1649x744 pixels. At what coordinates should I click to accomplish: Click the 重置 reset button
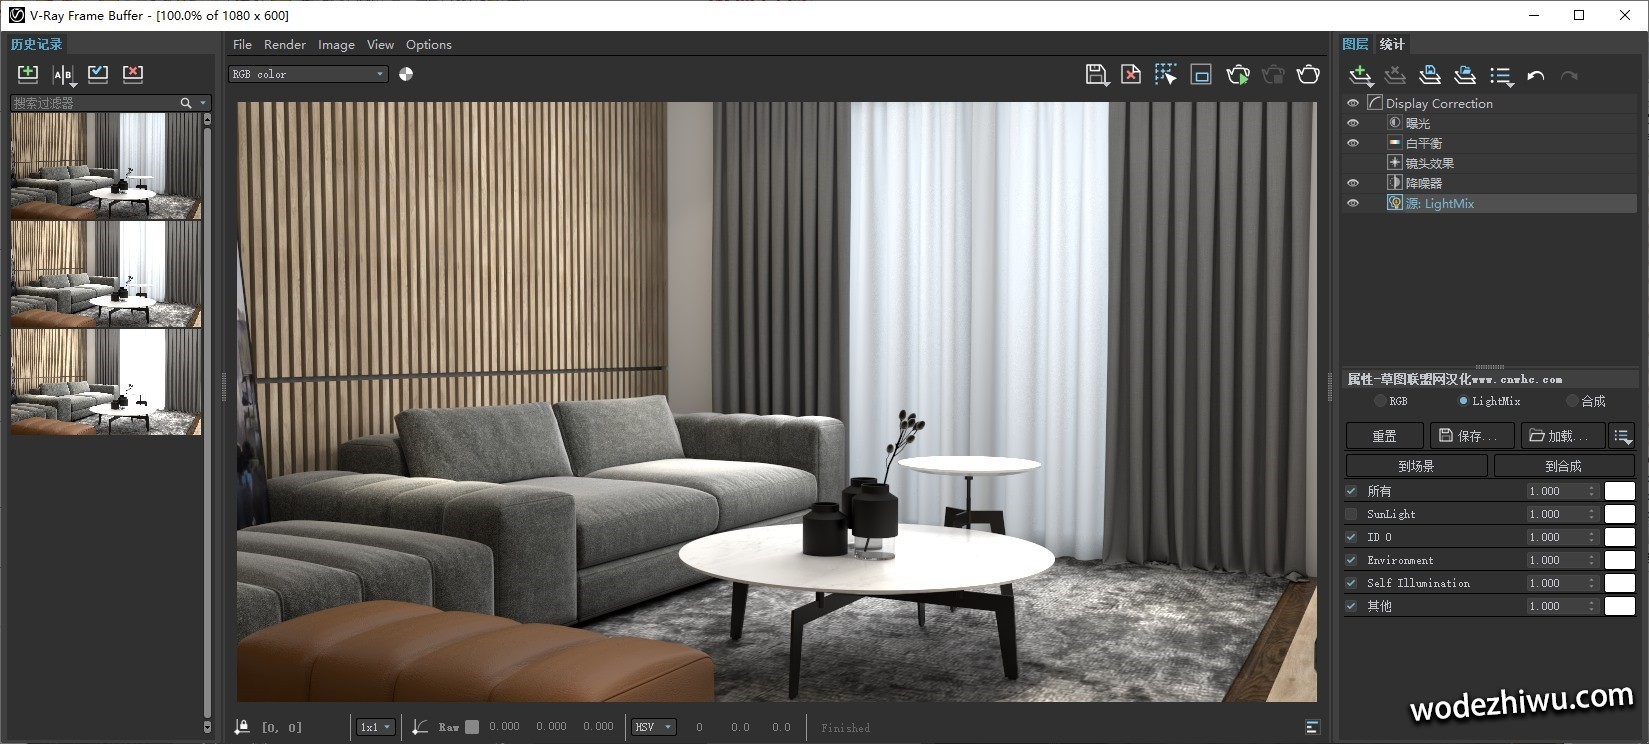(x=1384, y=436)
